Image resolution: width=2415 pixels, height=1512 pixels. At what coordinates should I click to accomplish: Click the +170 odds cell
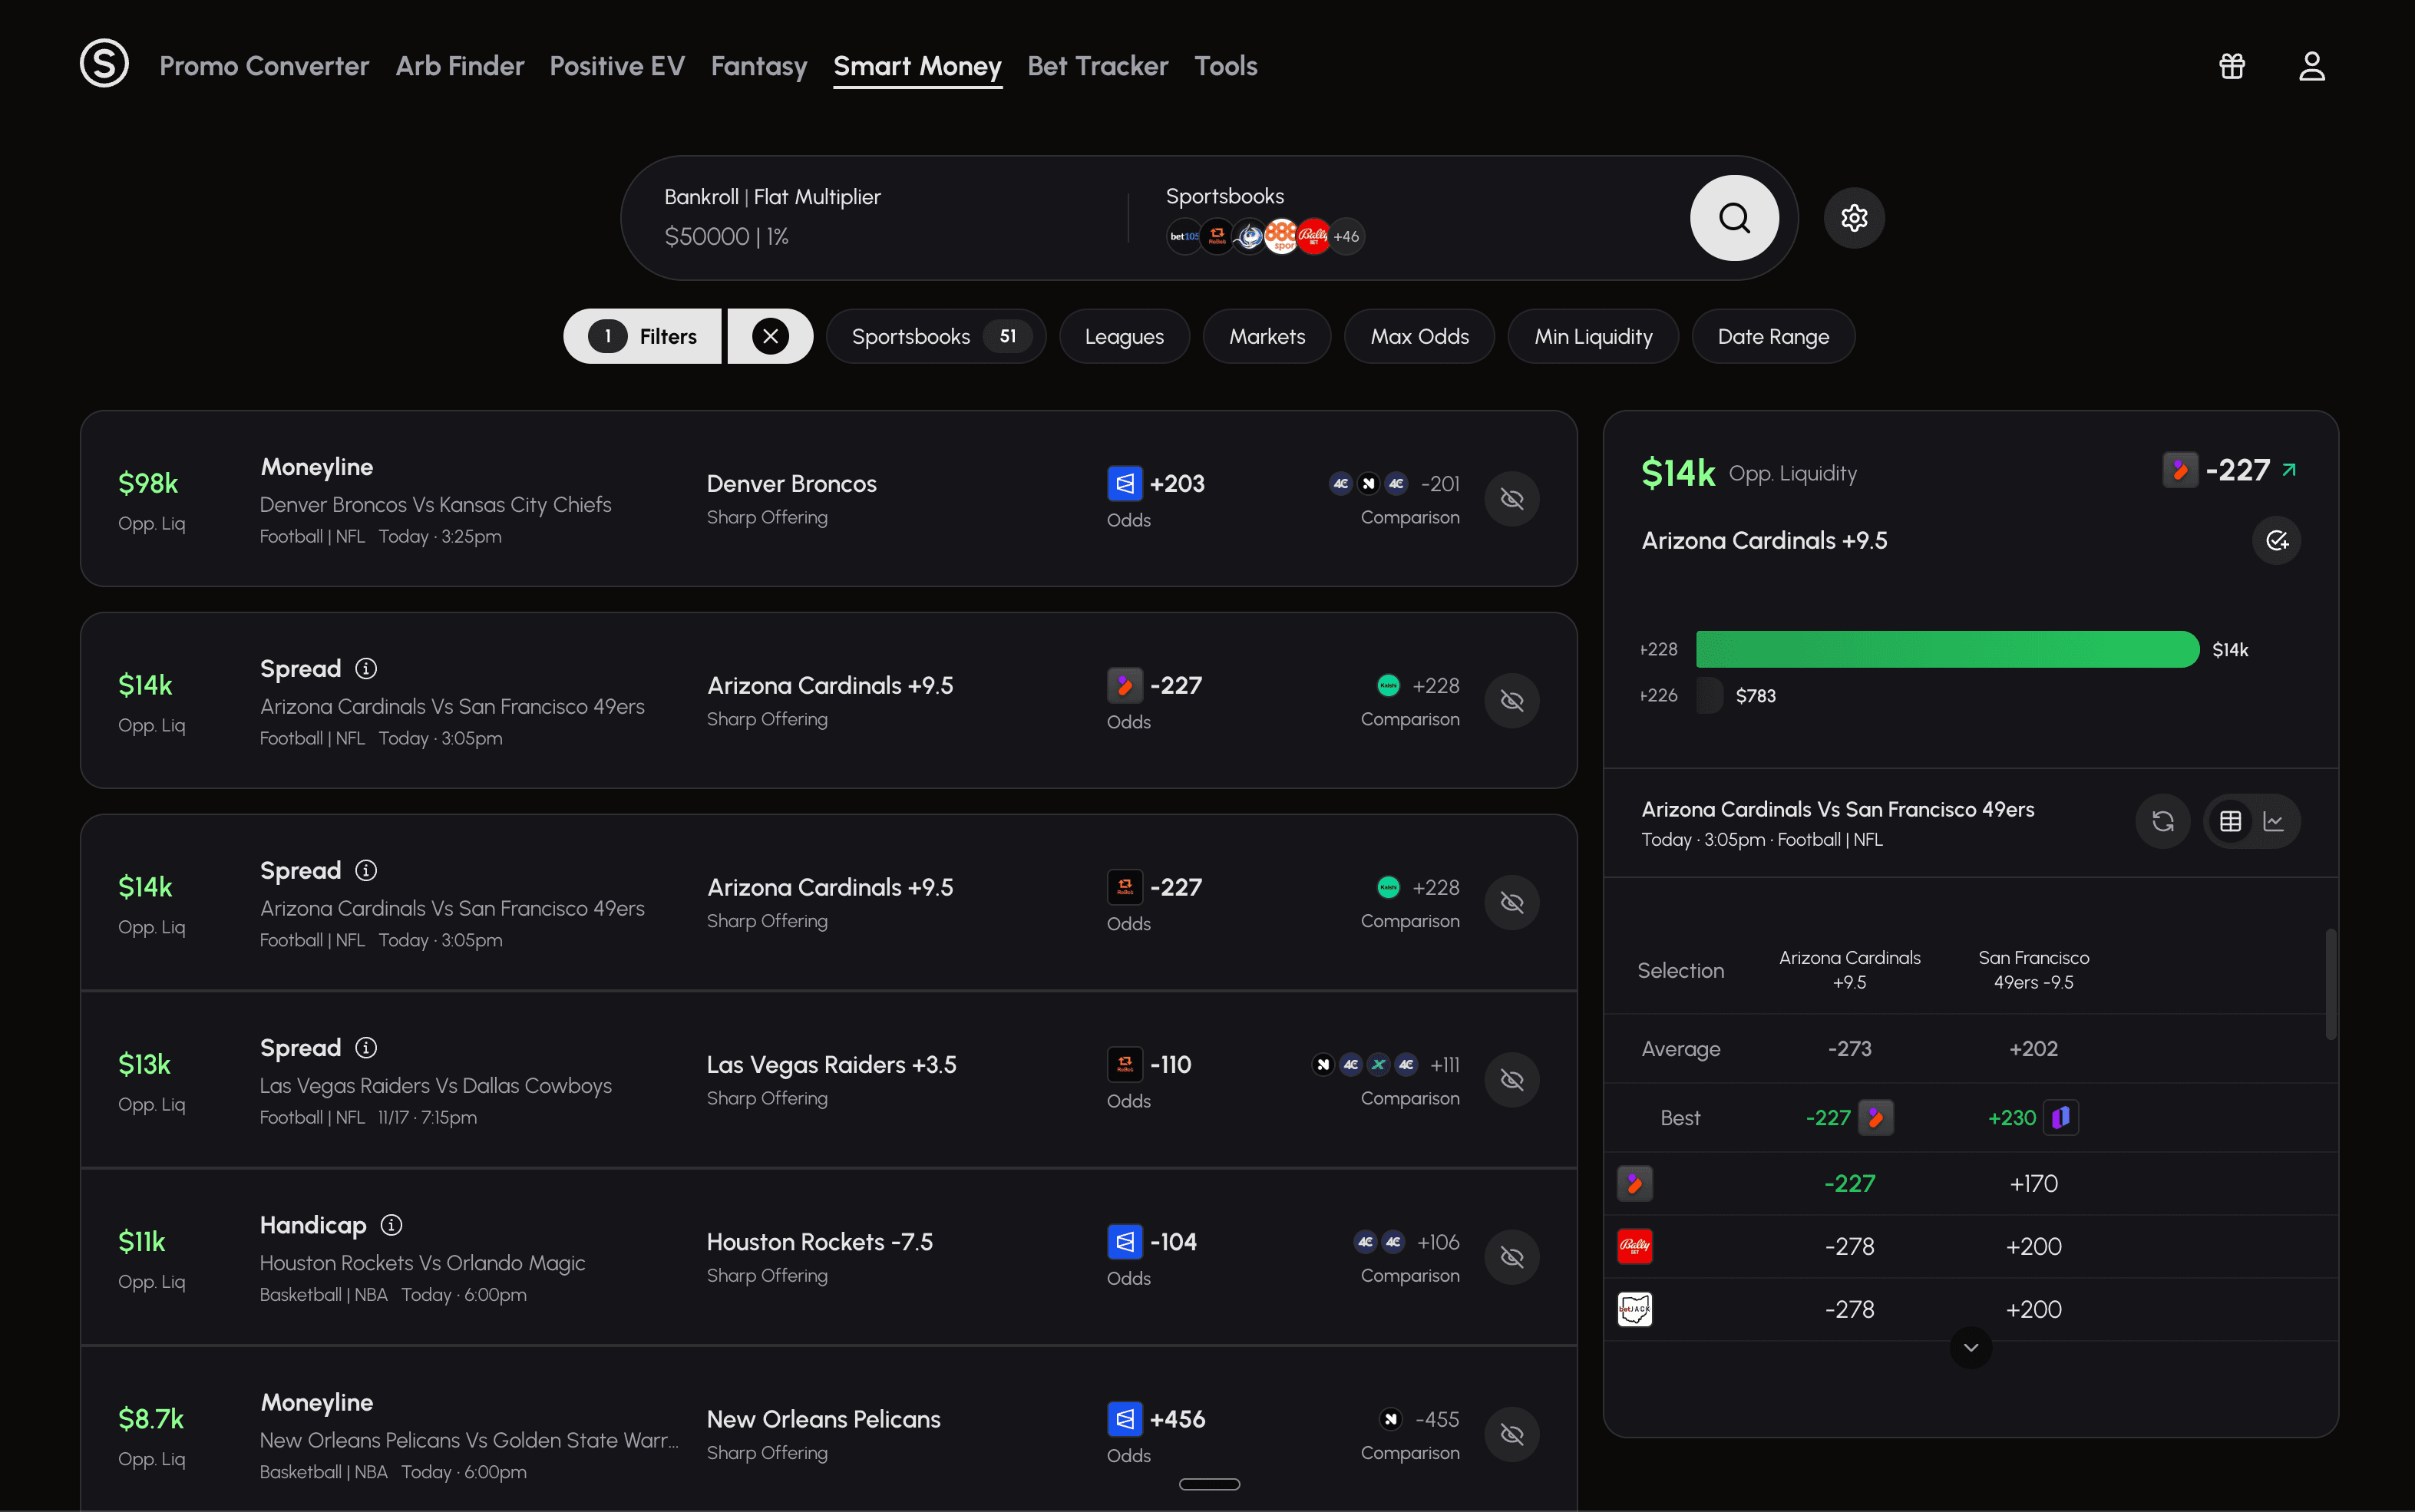(x=2033, y=1183)
